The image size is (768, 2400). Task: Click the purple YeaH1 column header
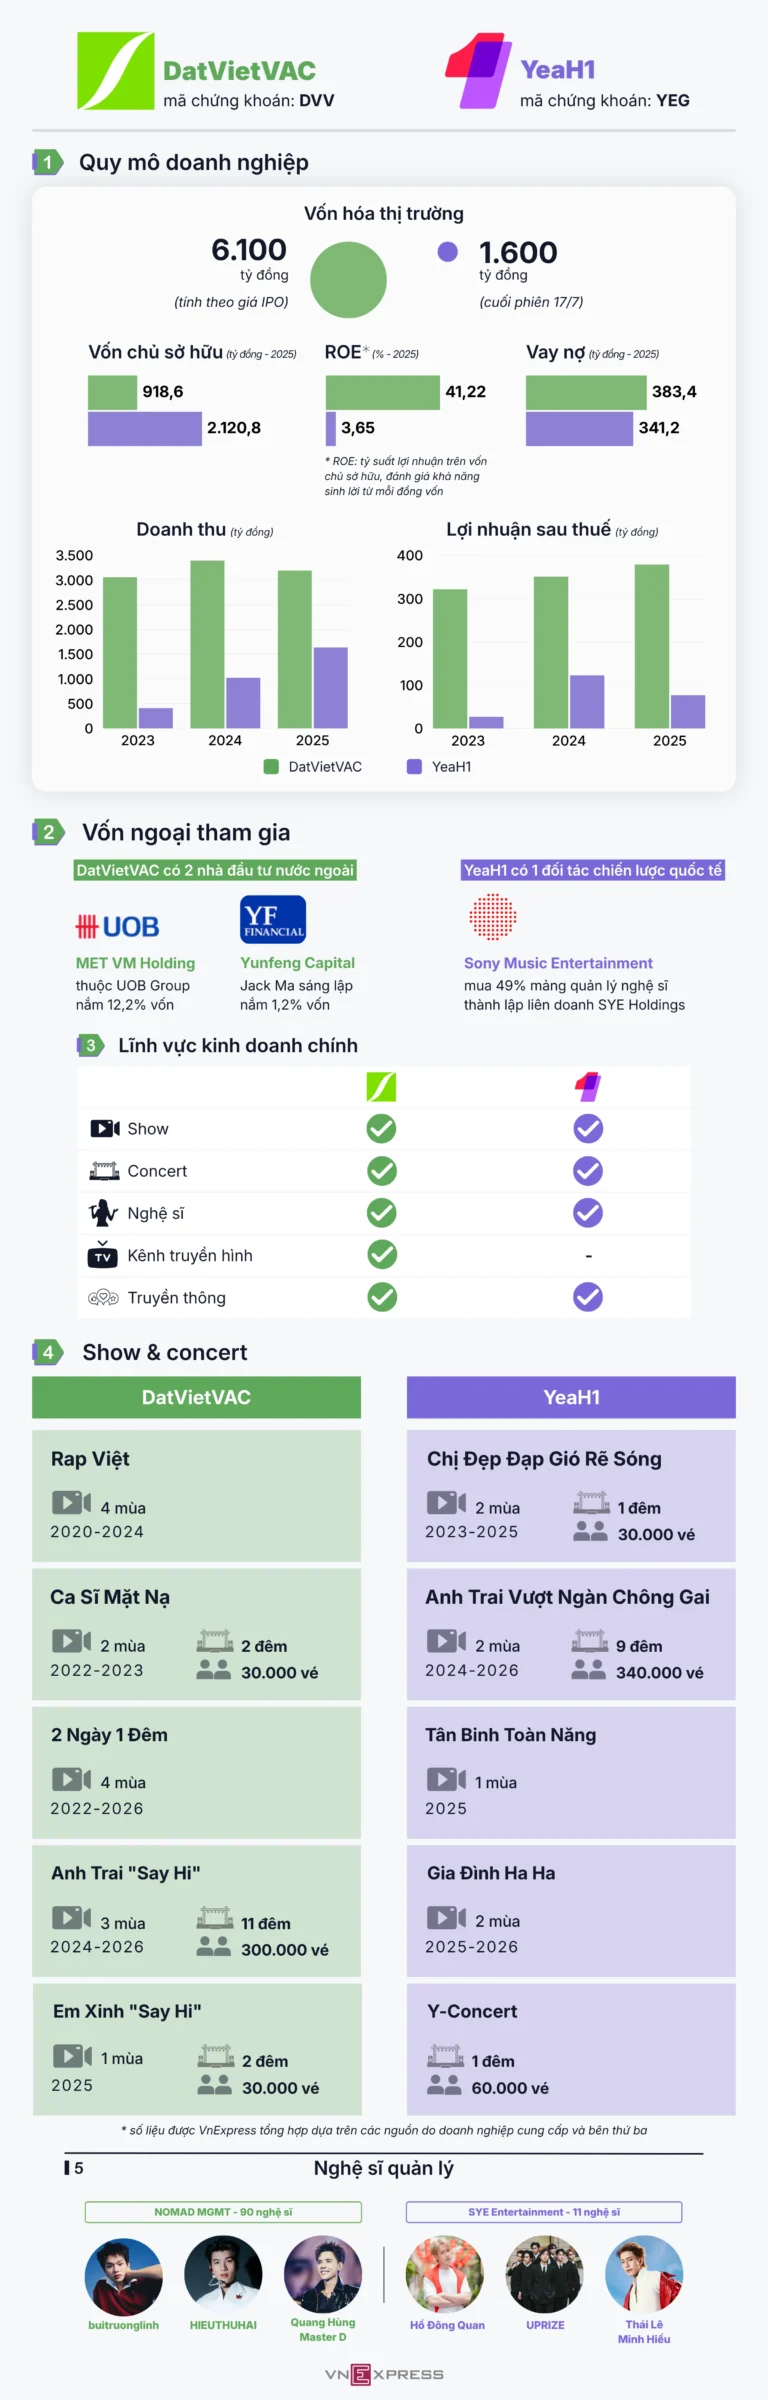(571, 1397)
